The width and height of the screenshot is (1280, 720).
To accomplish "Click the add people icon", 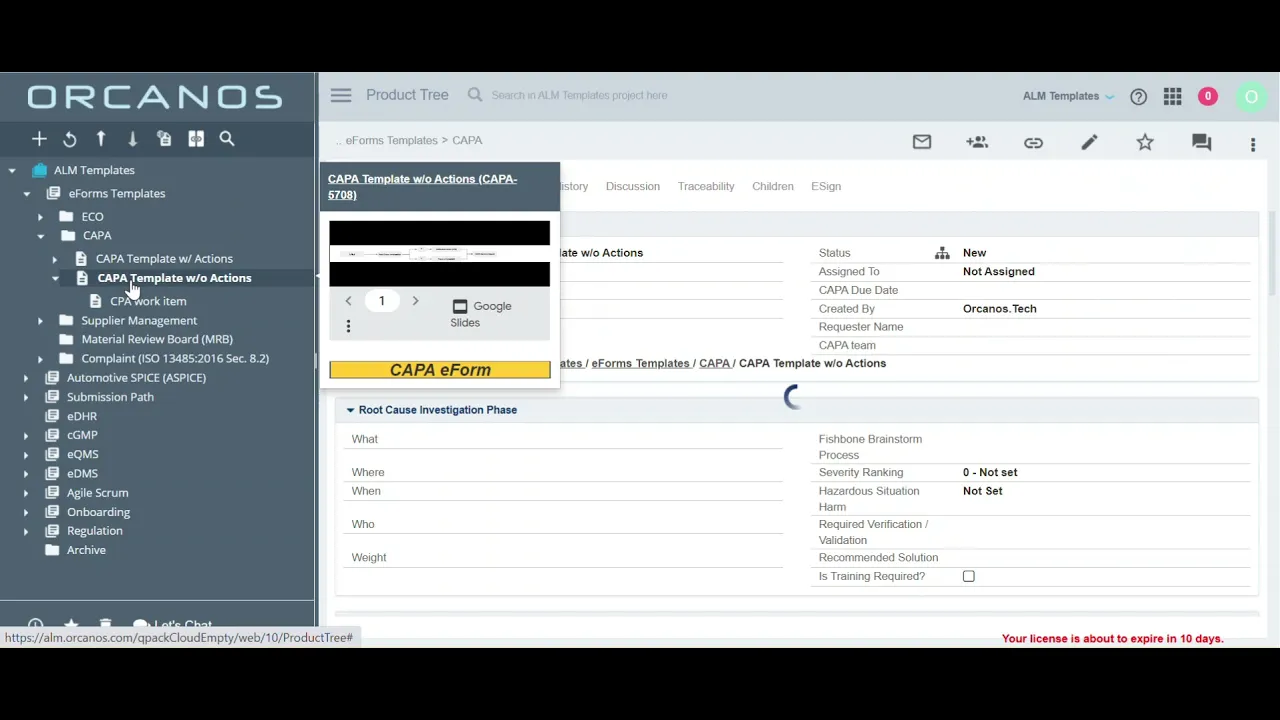I will (977, 143).
